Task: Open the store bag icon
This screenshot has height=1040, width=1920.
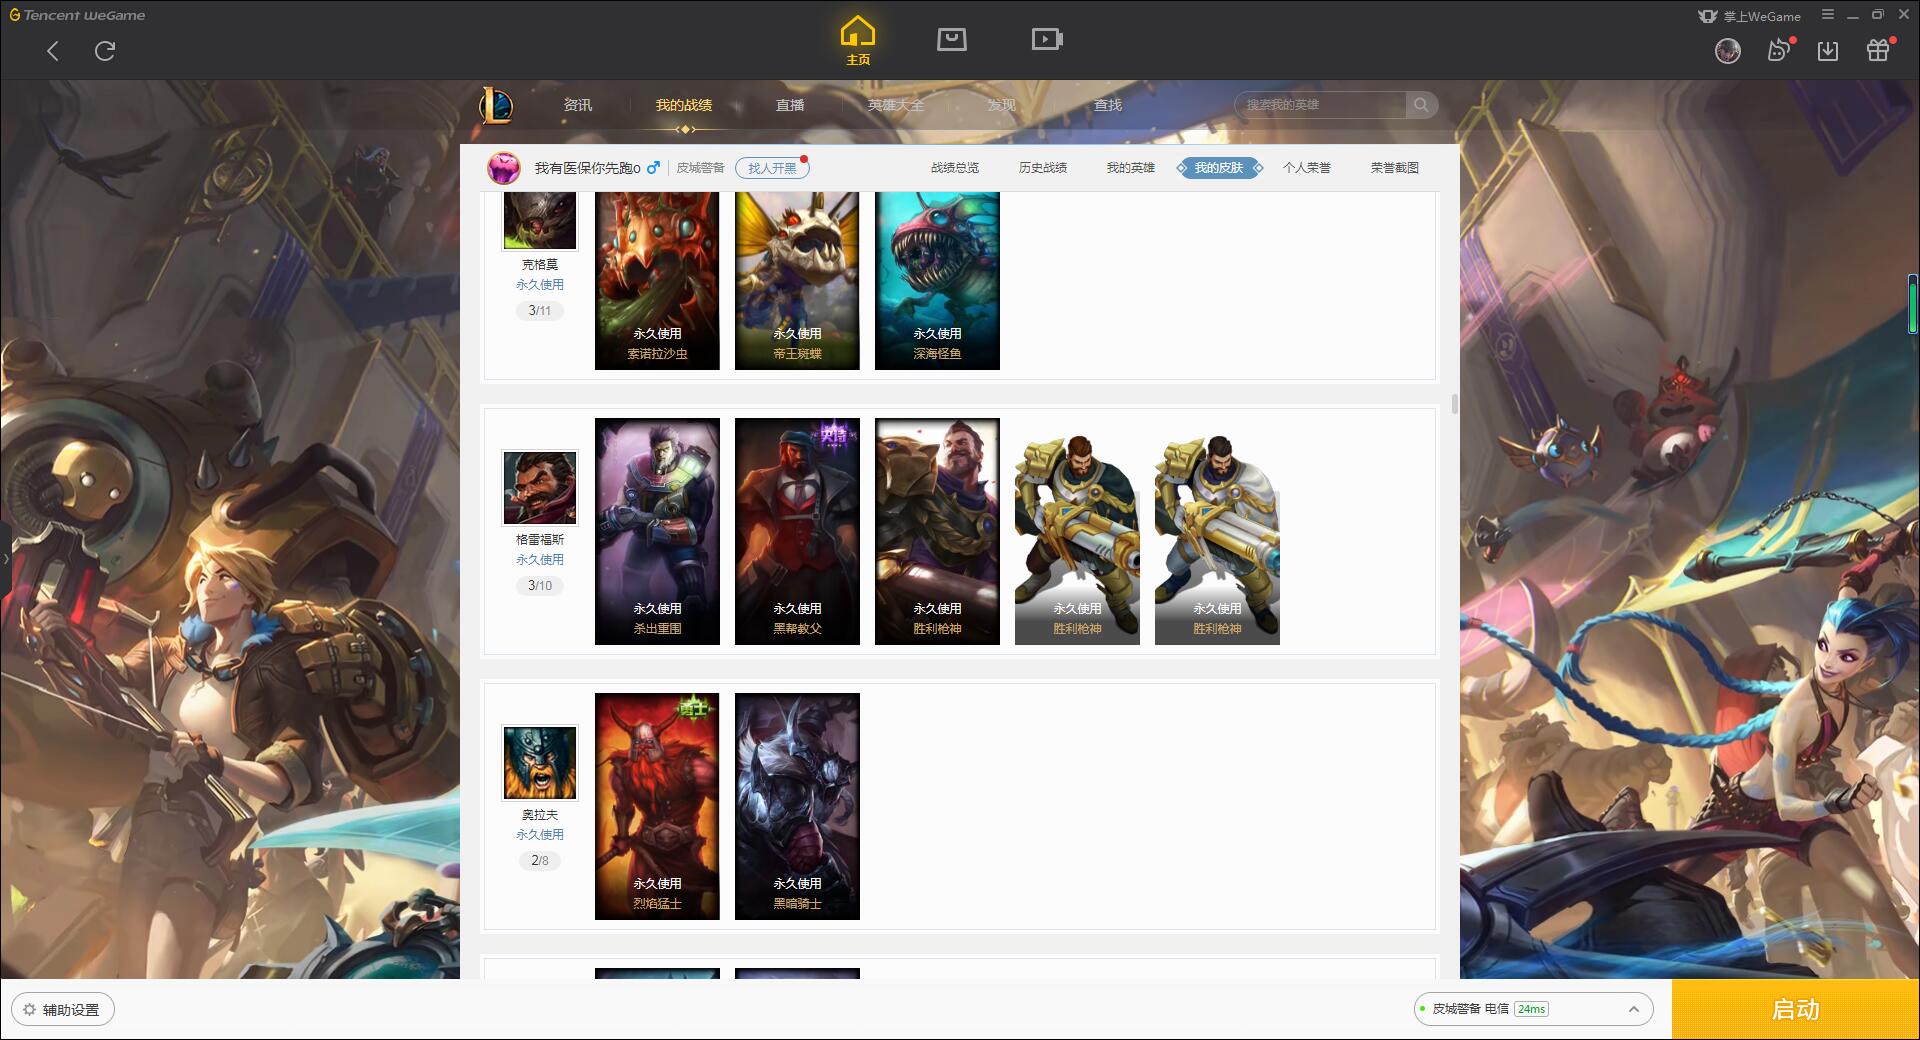Action: (951, 39)
